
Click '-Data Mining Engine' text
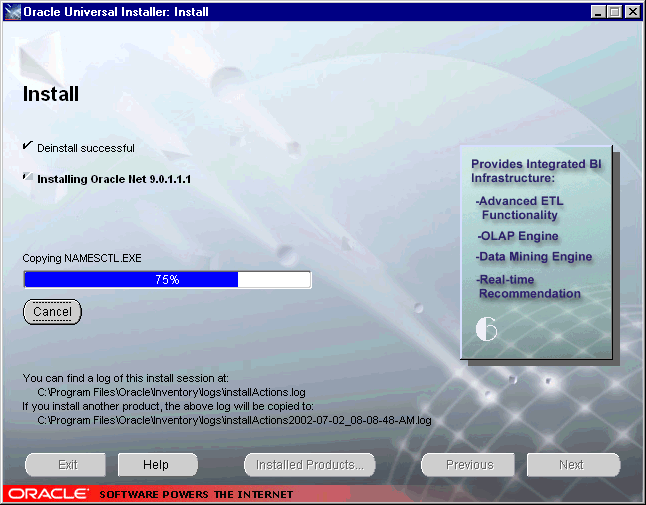tap(534, 257)
